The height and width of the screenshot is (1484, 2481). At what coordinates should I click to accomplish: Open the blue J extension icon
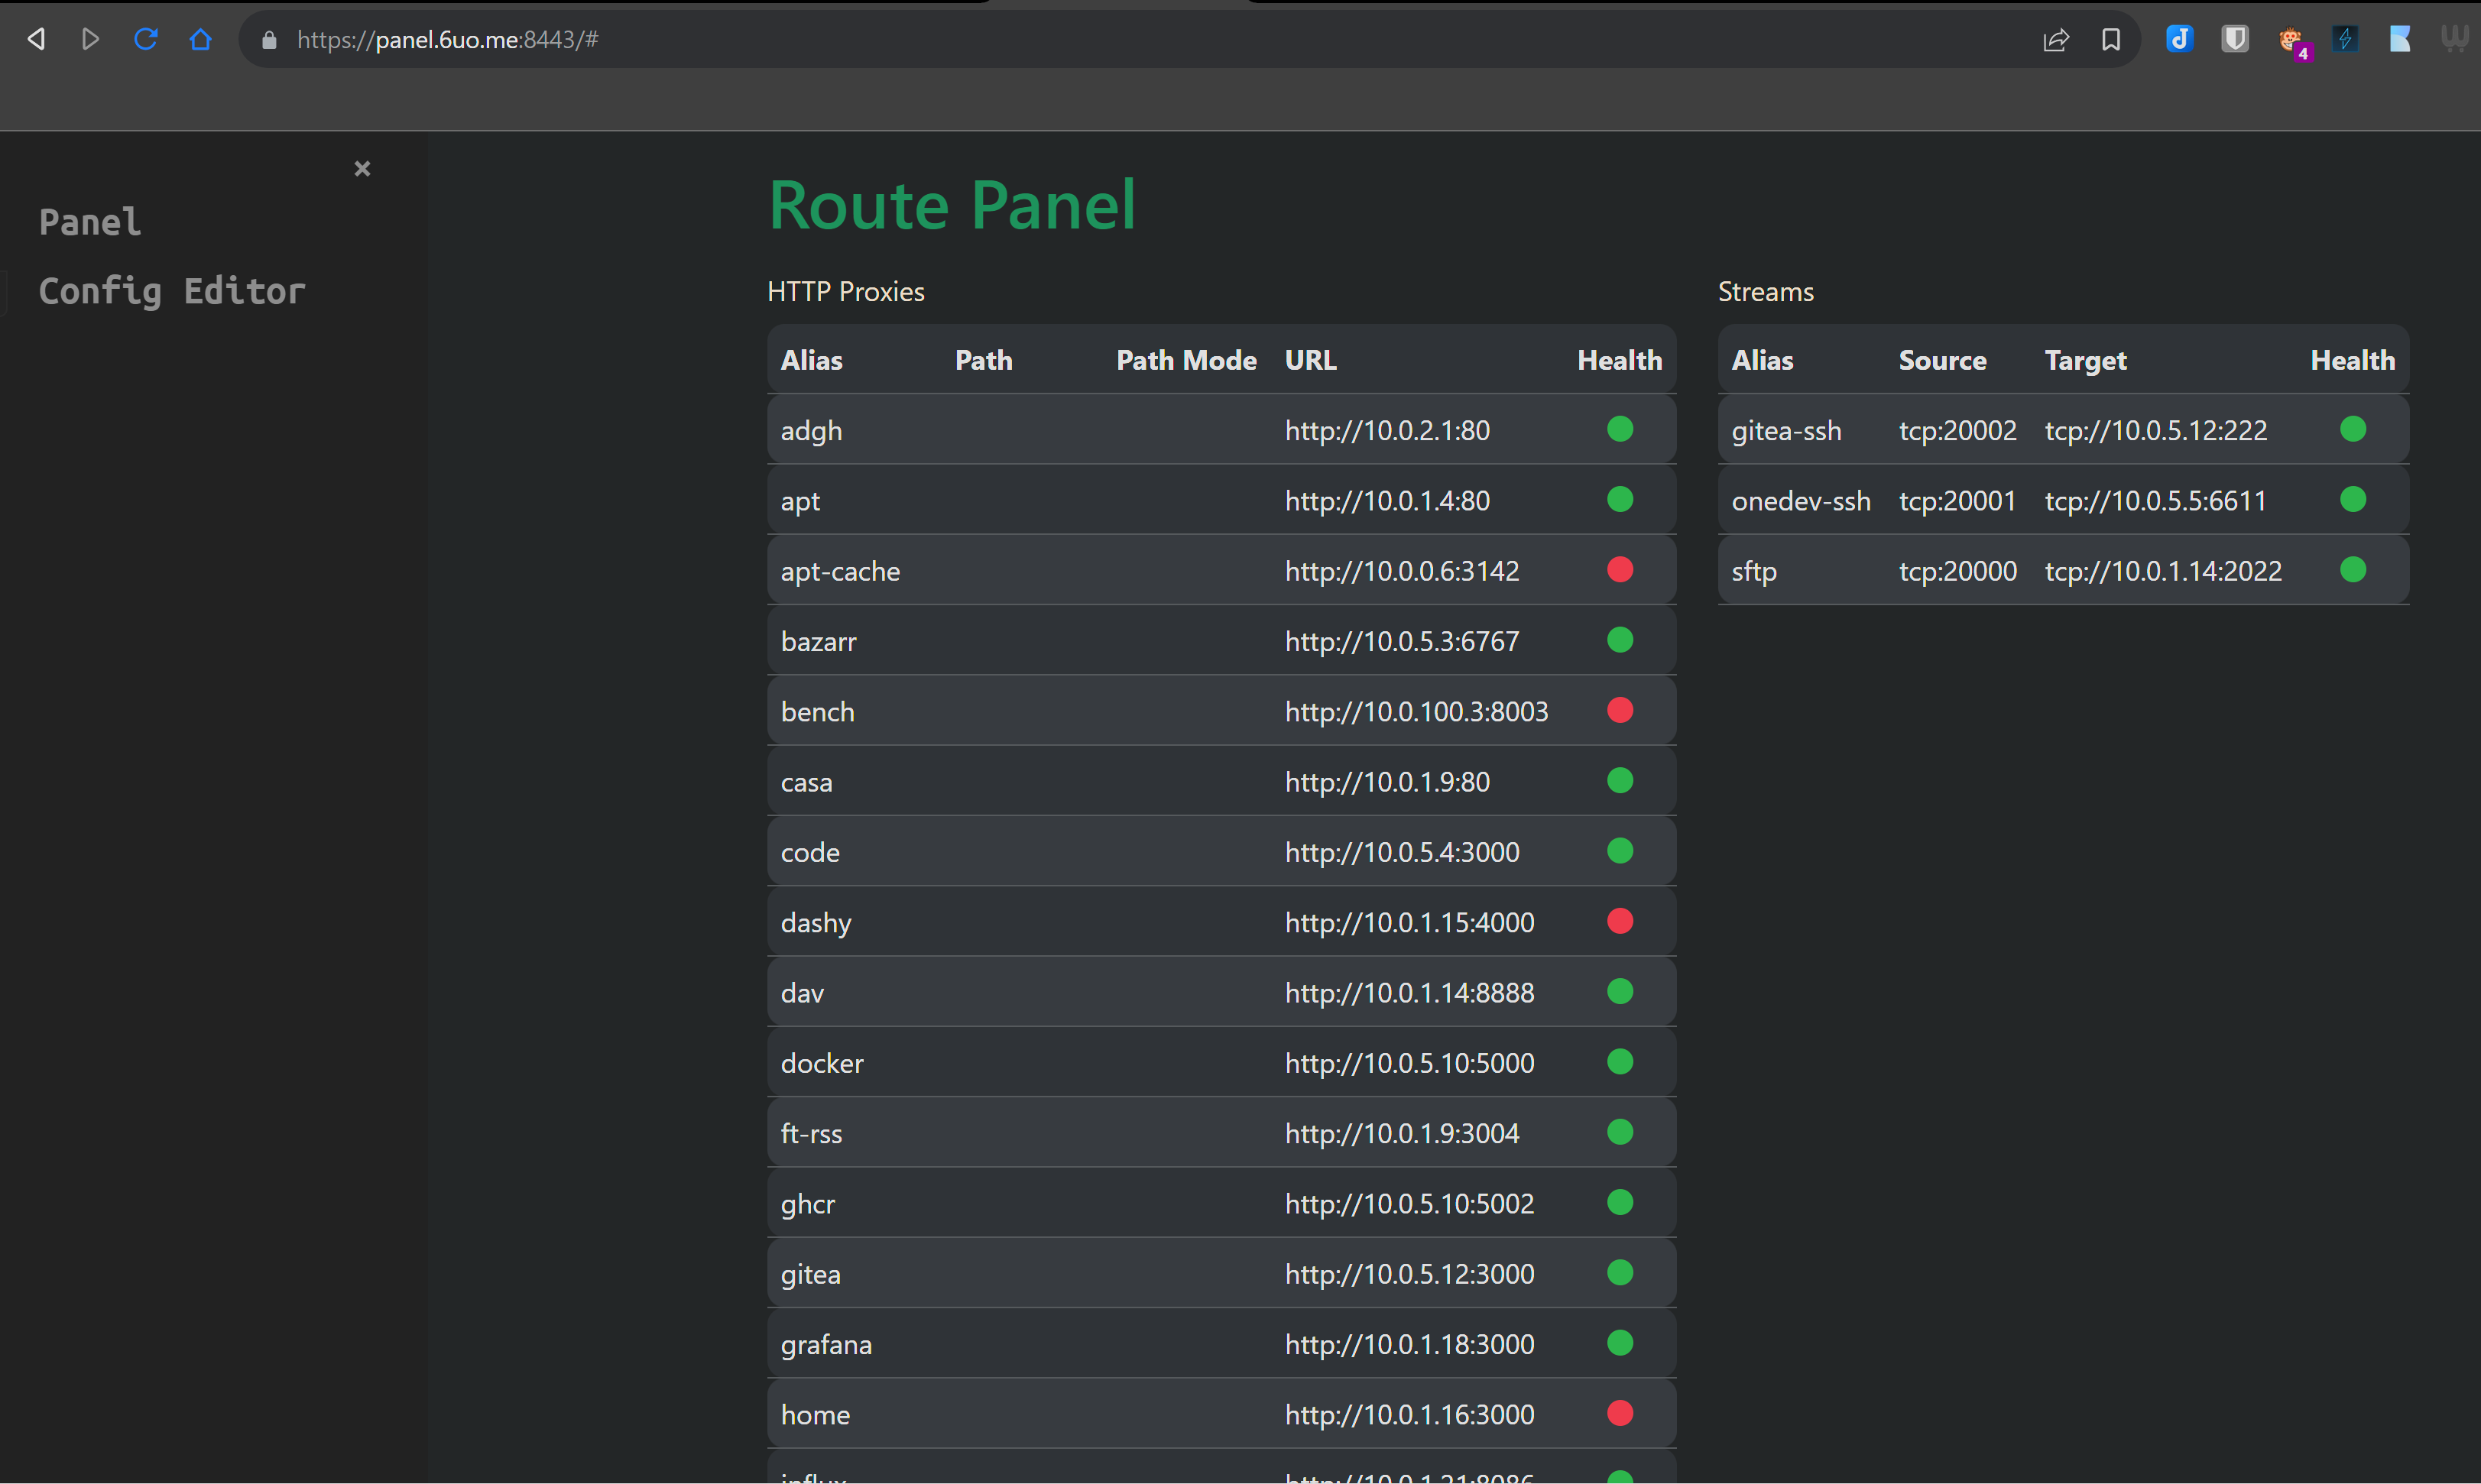[2181, 40]
